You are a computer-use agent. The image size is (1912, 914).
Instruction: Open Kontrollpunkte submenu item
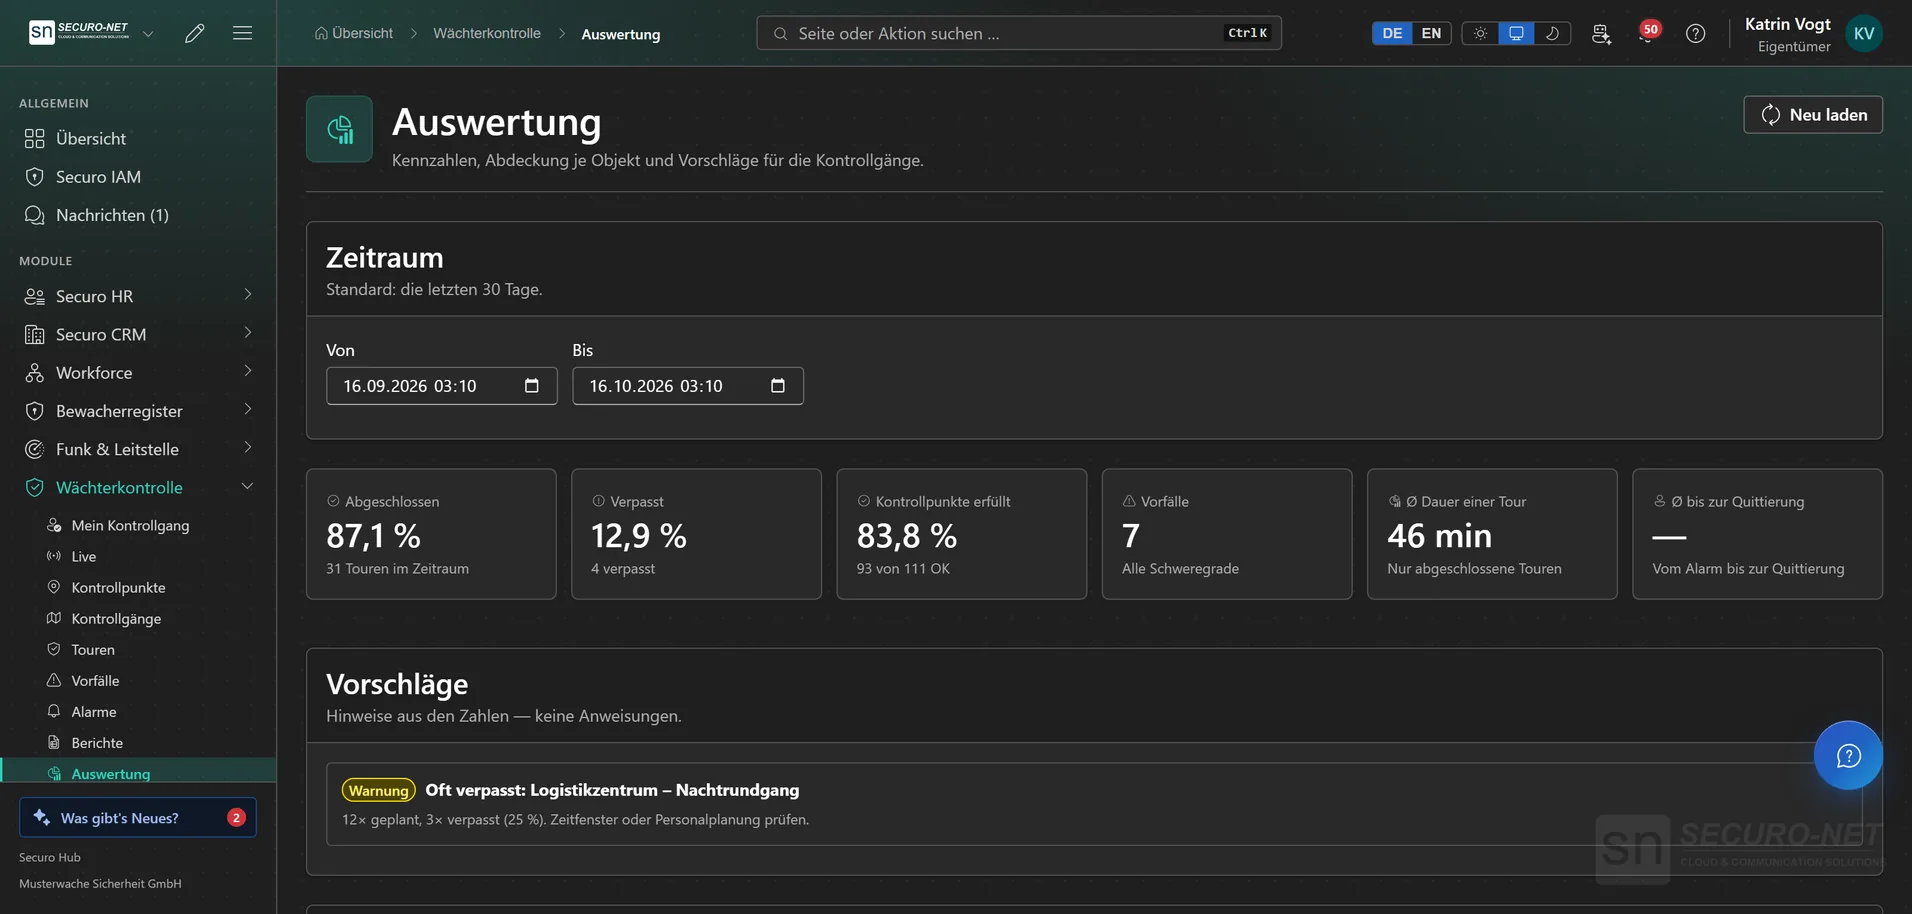(x=118, y=587)
